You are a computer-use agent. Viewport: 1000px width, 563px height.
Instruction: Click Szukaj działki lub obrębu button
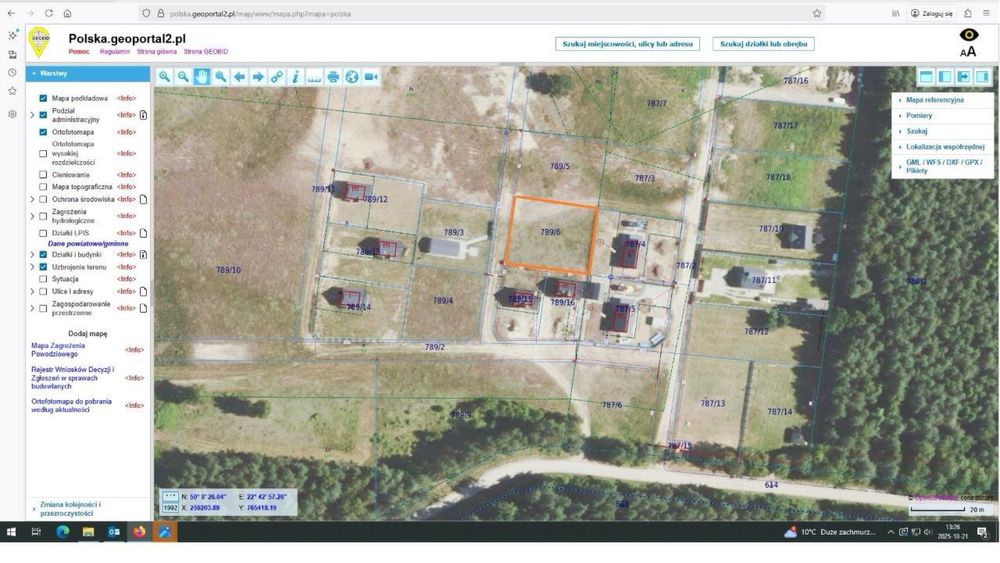click(x=763, y=44)
